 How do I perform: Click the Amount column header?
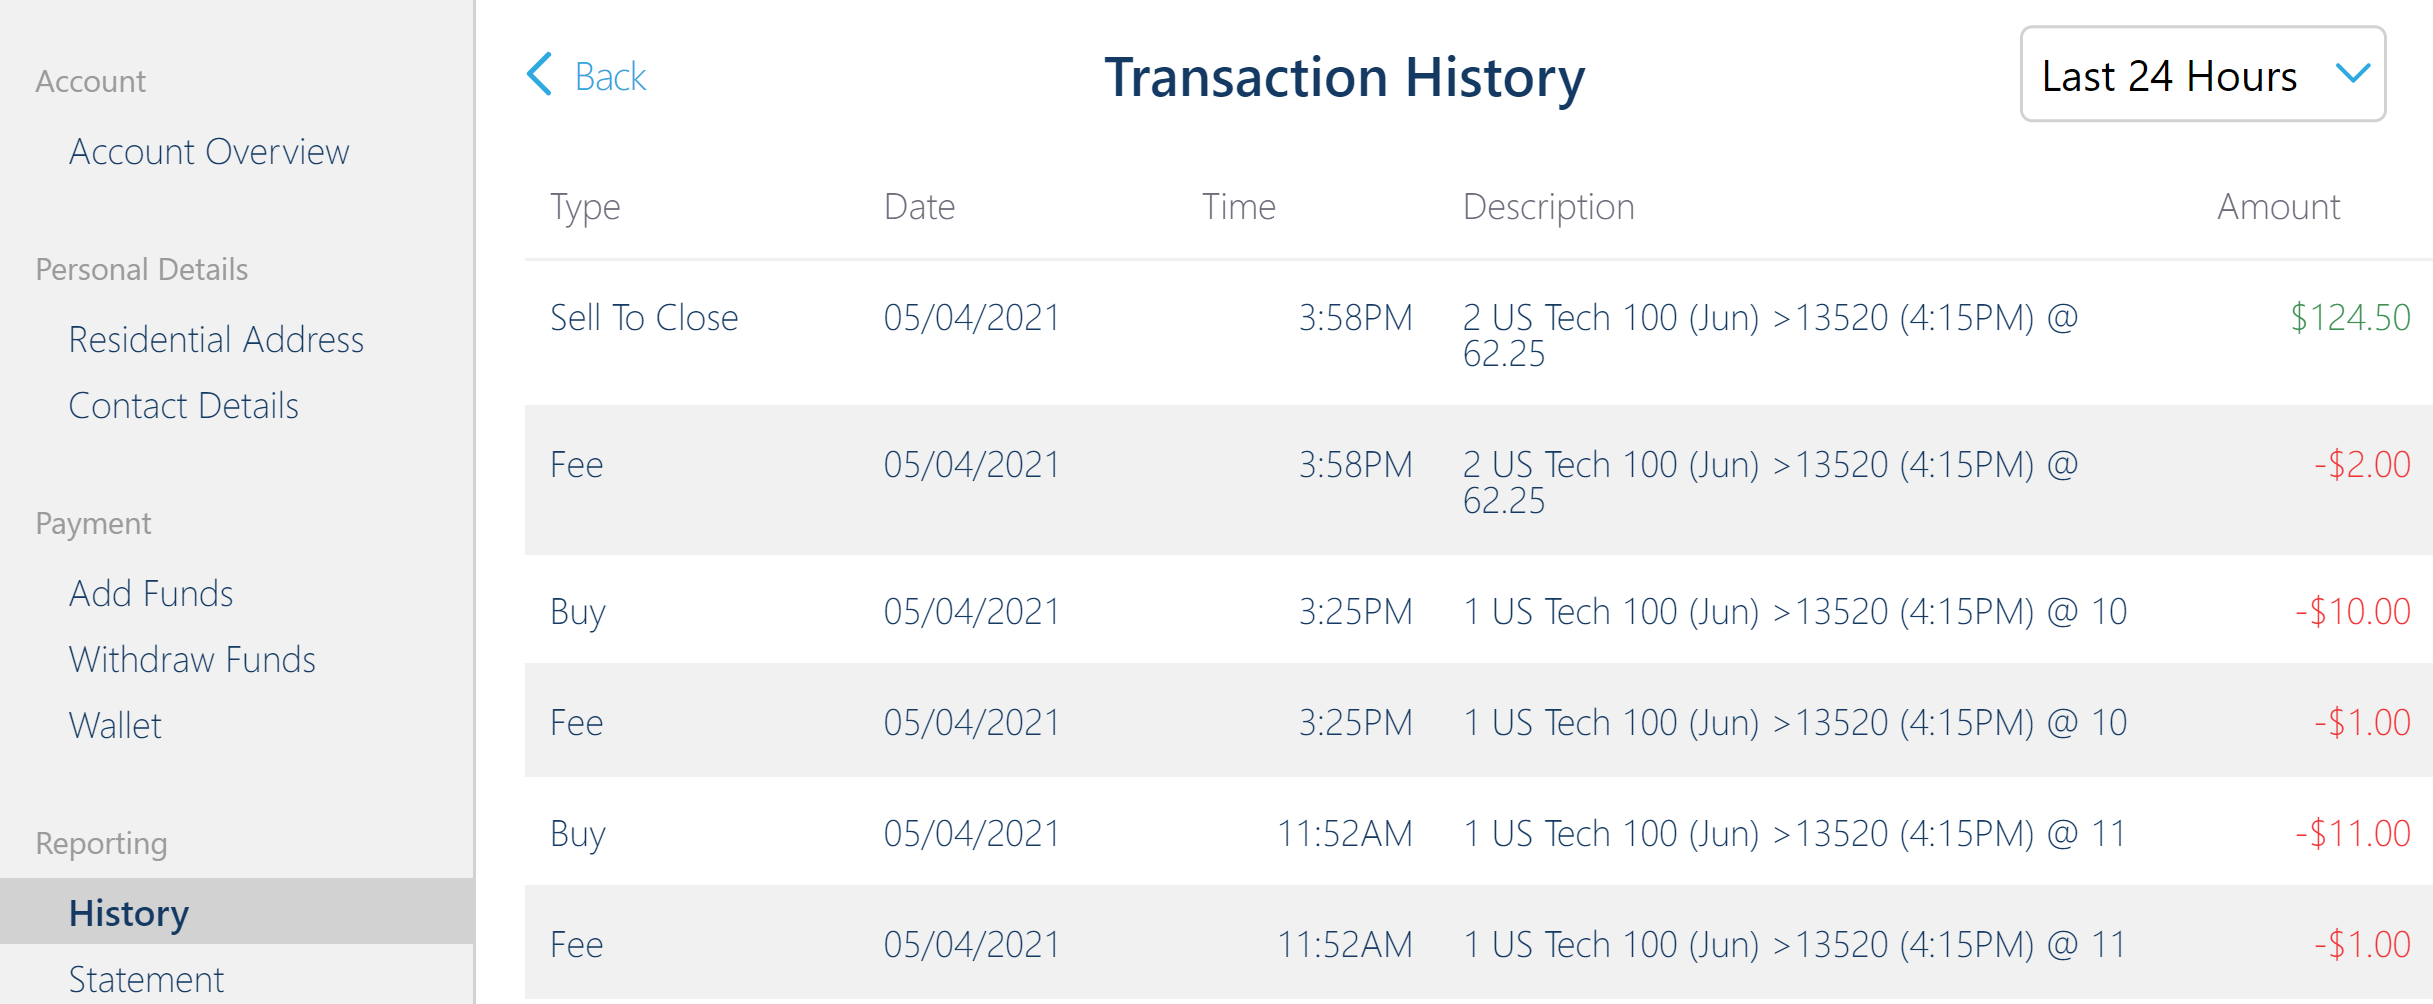2278,207
